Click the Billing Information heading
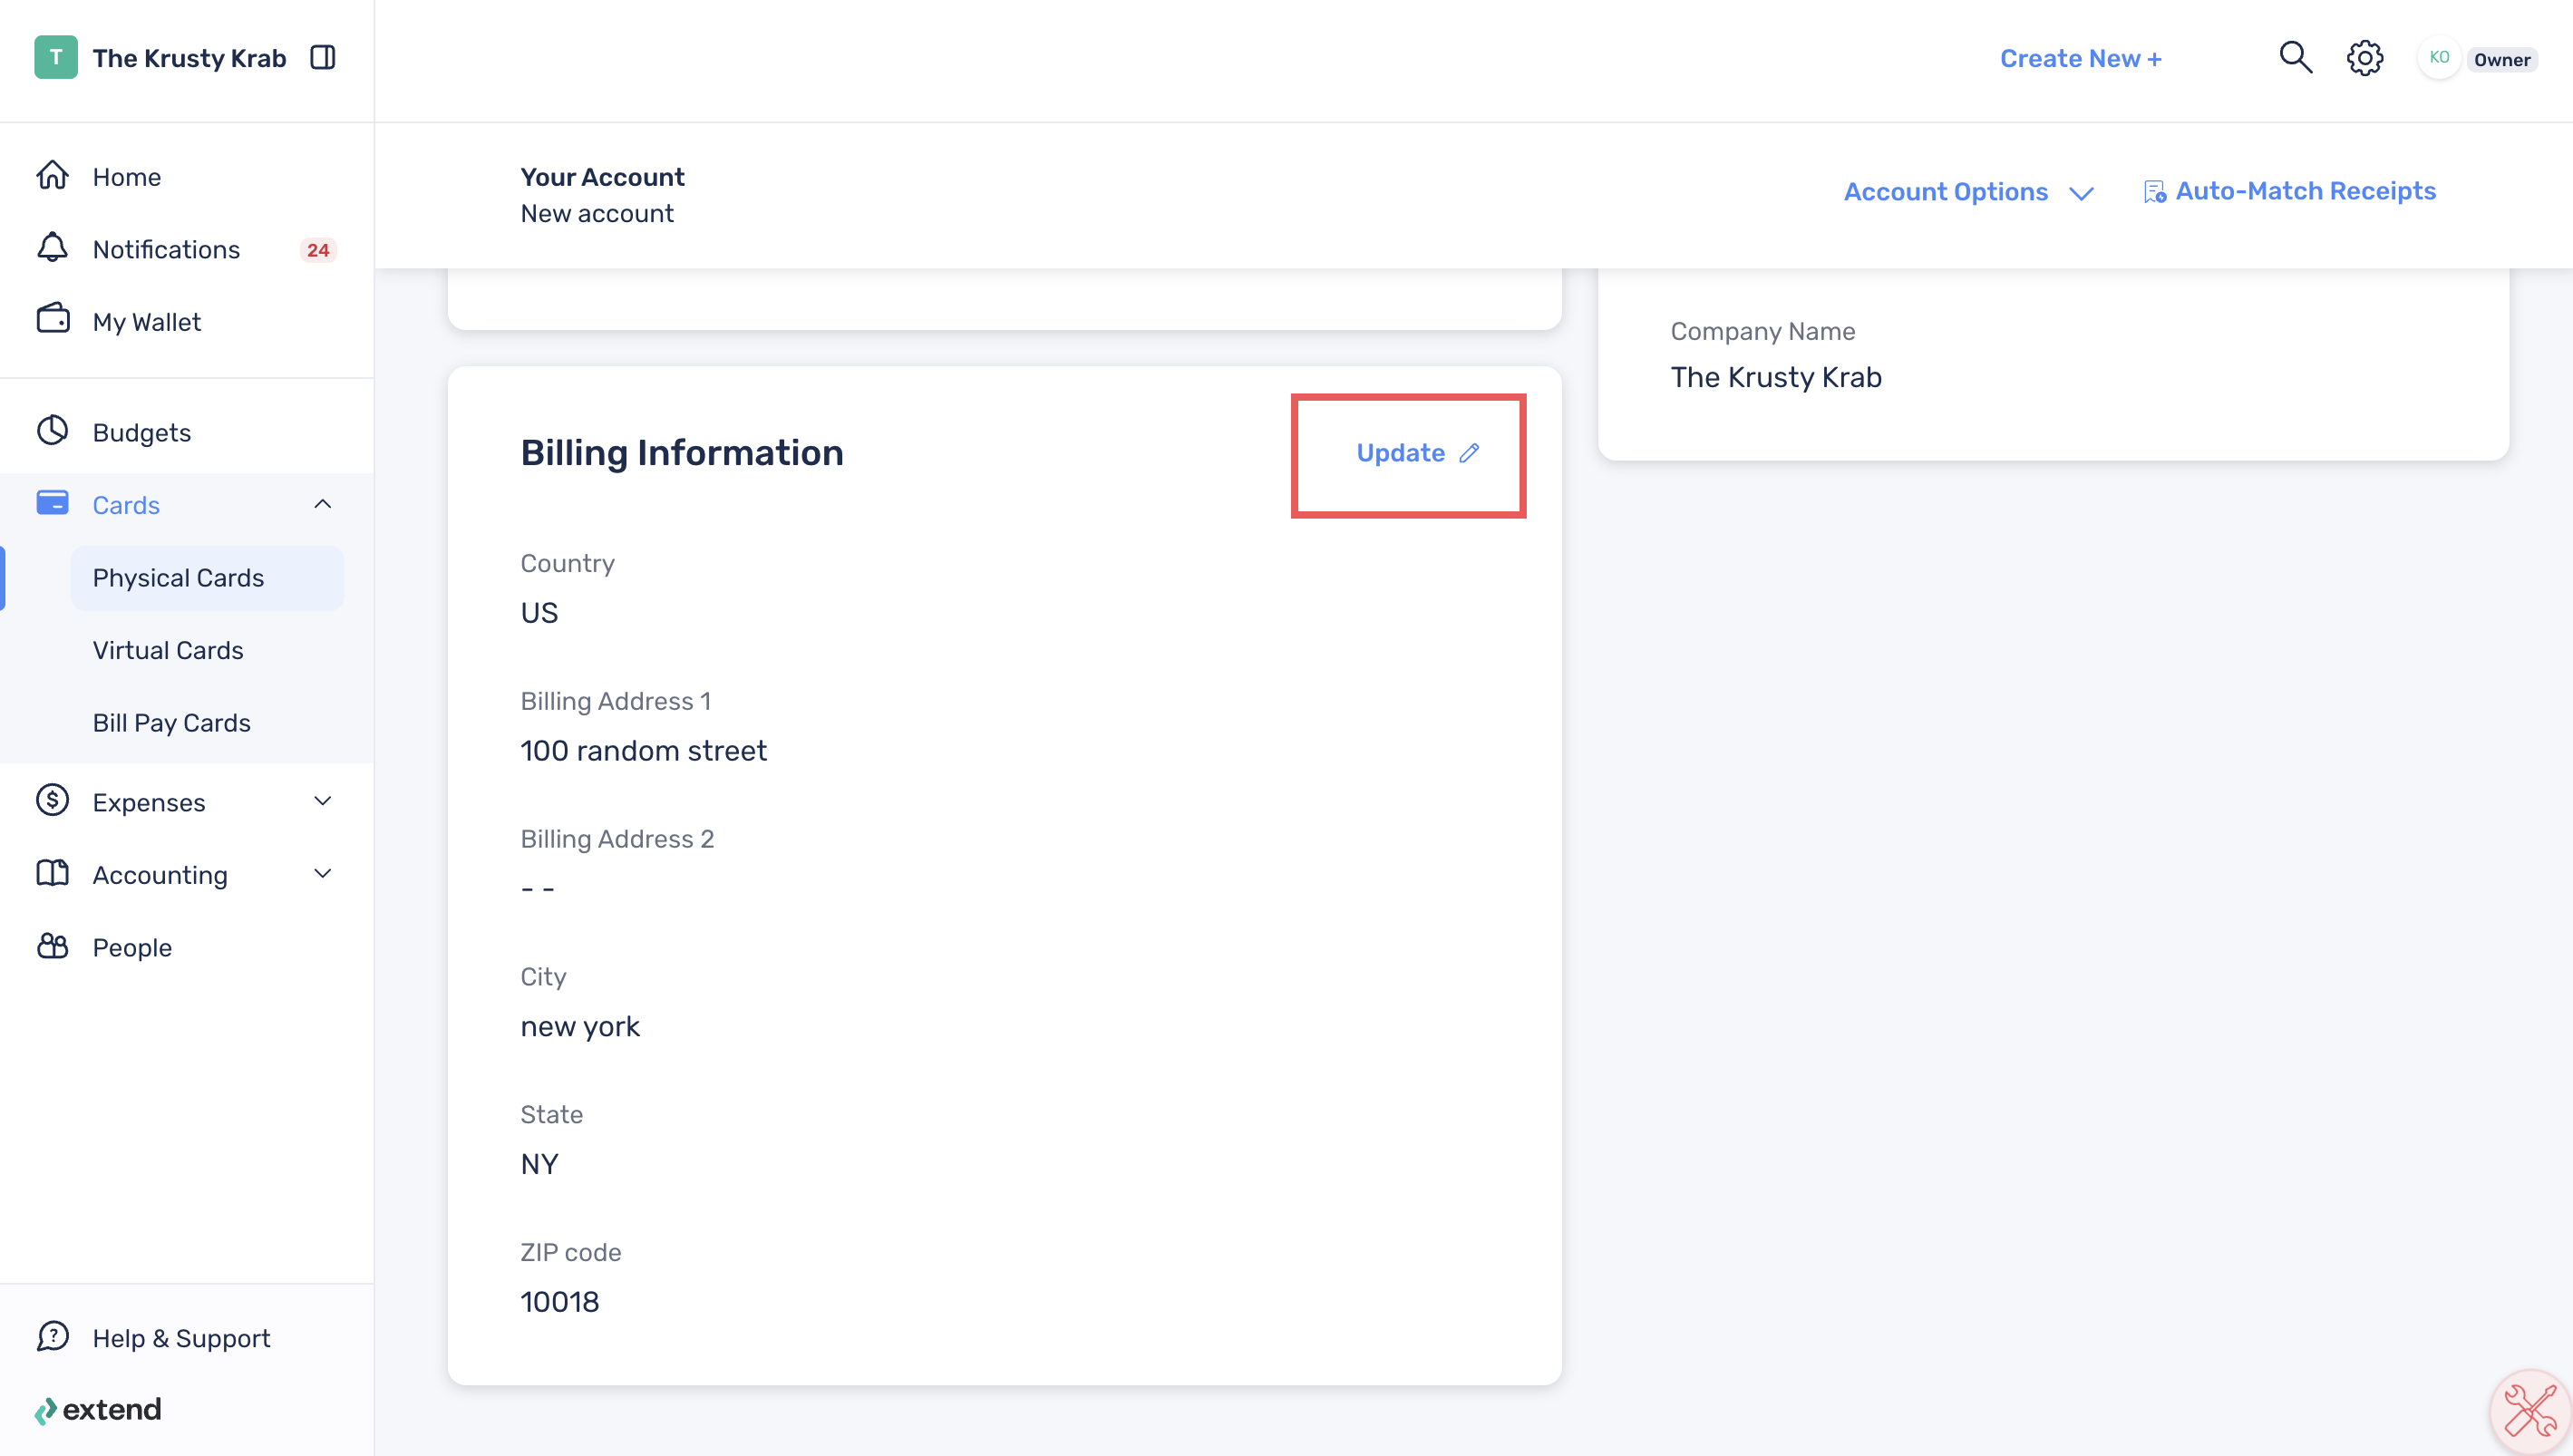This screenshot has height=1456, width=2573. (682, 453)
